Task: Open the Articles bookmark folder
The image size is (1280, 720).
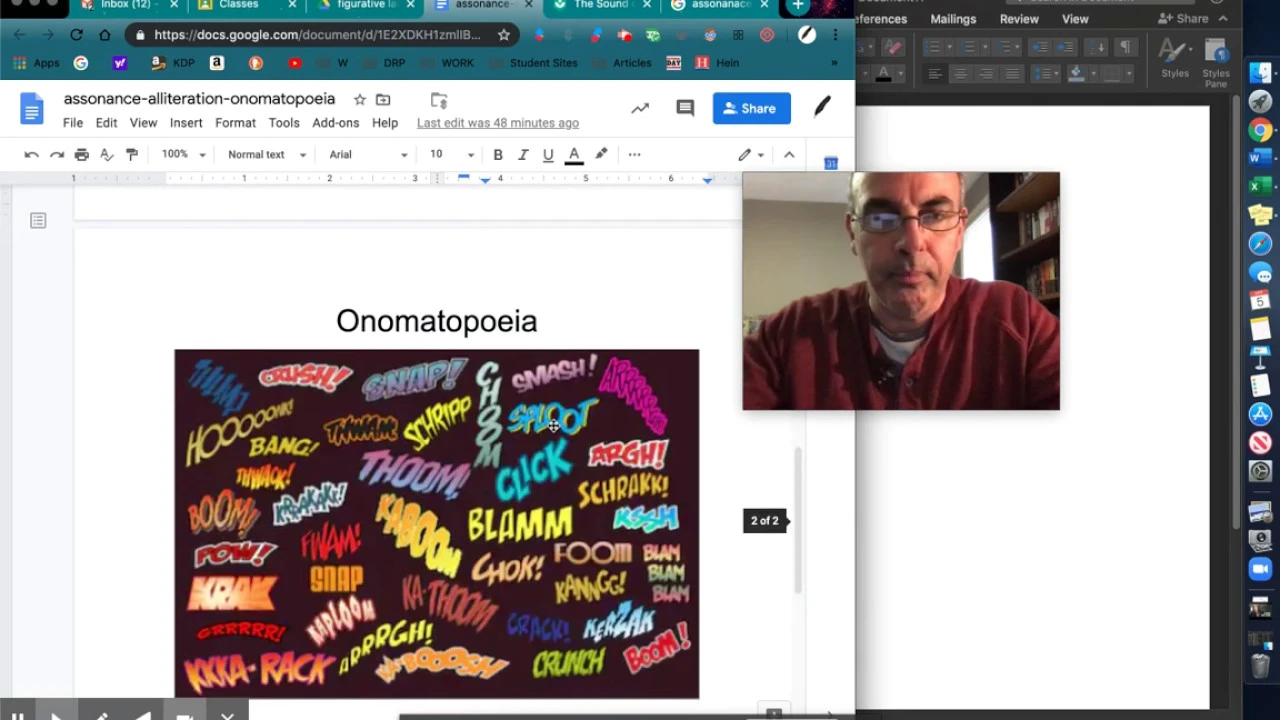Action: [622, 63]
